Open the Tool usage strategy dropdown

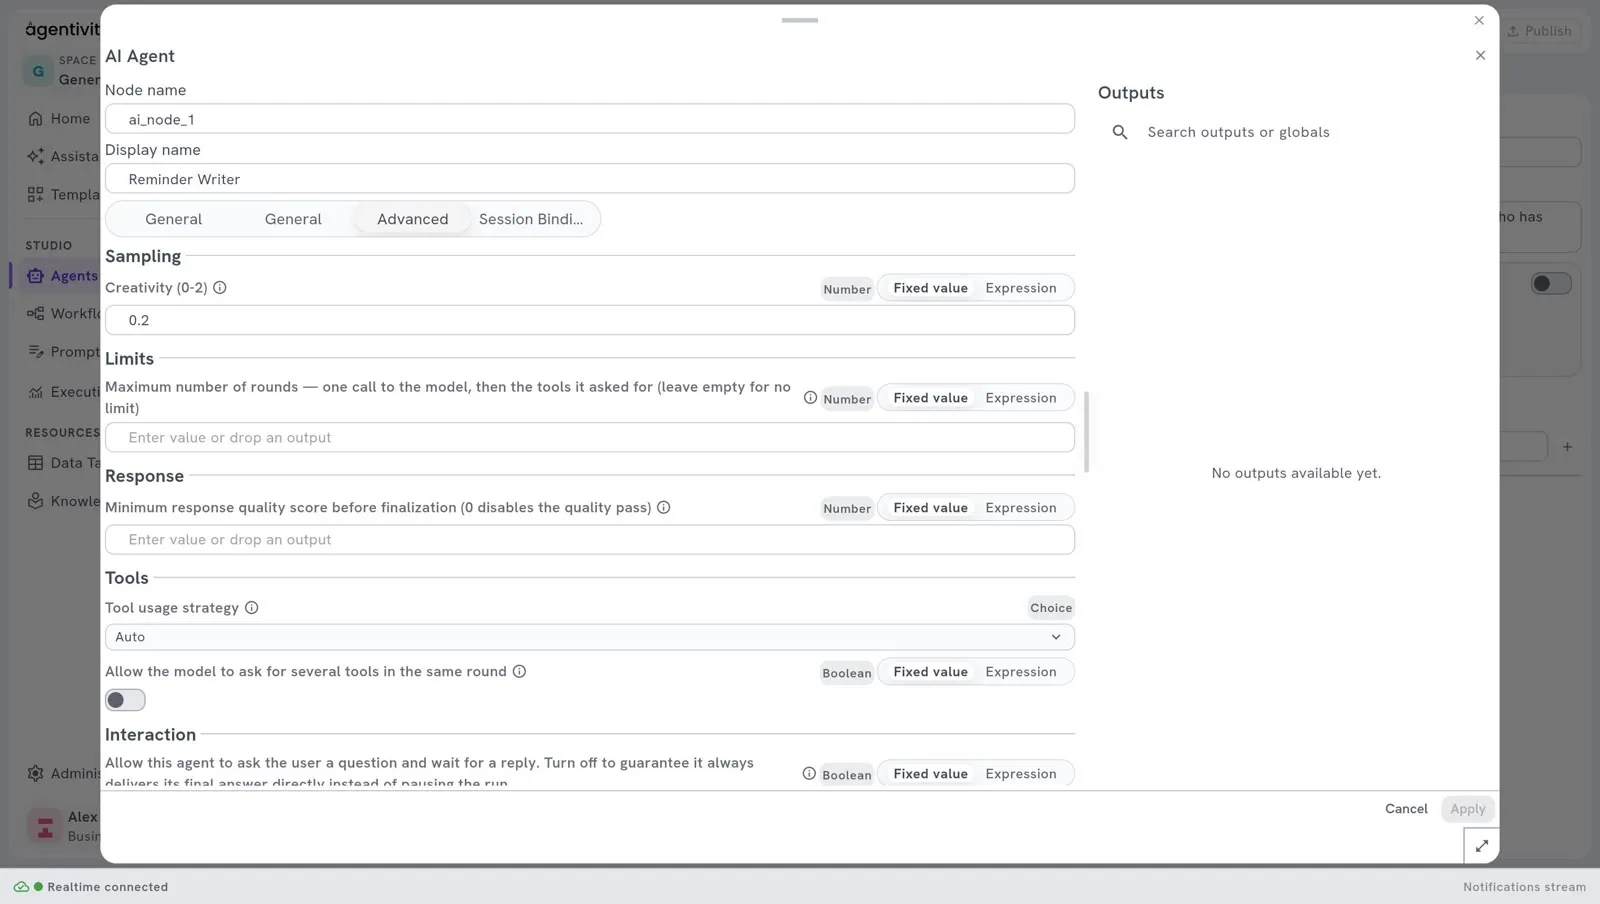(590, 637)
